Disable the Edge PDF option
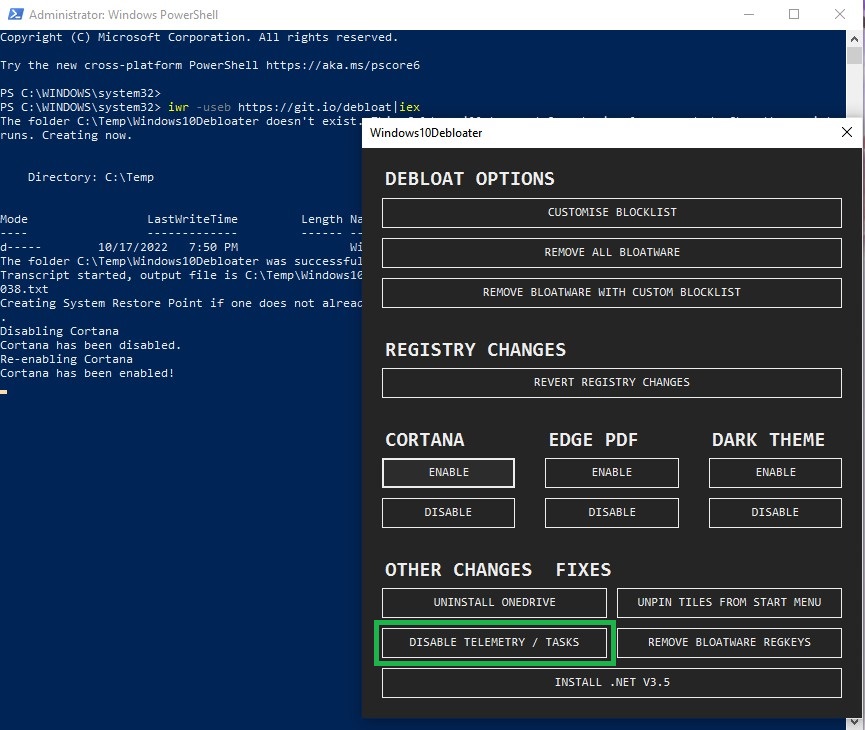 pos(611,512)
